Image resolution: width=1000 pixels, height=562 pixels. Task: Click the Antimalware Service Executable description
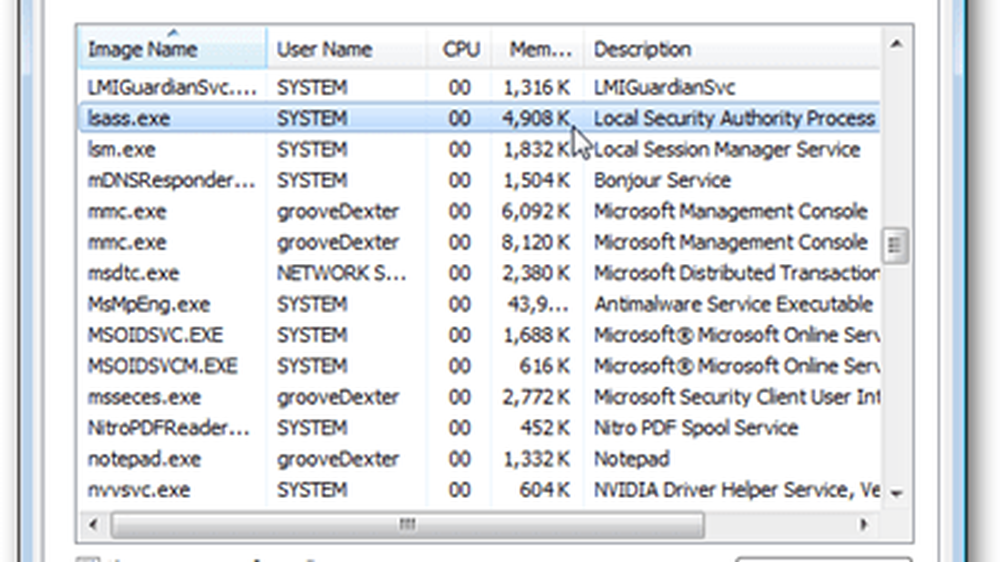tap(733, 304)
